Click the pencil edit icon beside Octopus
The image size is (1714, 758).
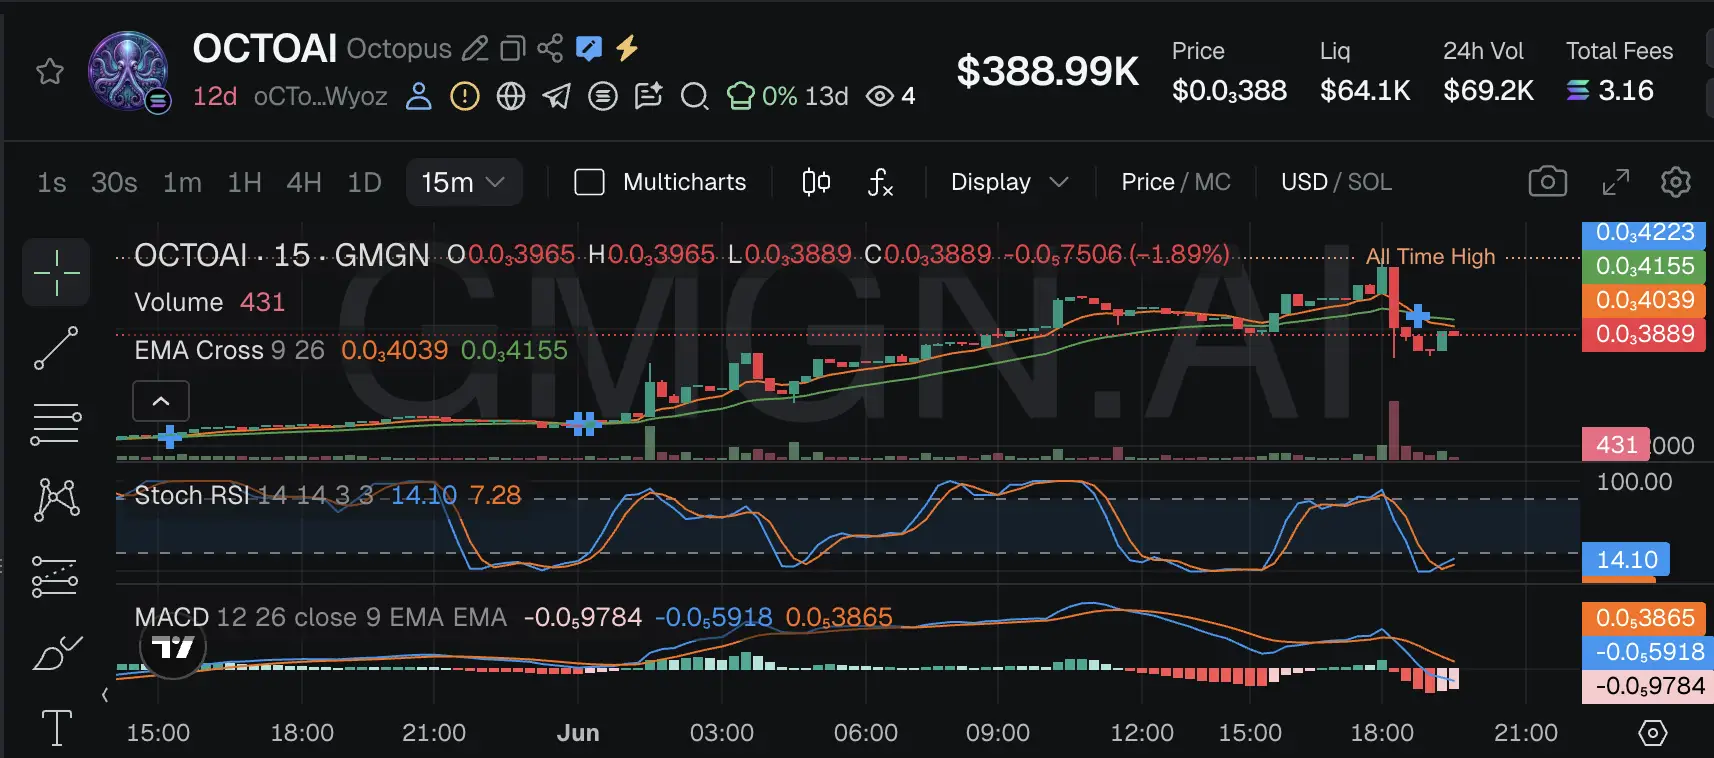point(475,48)
